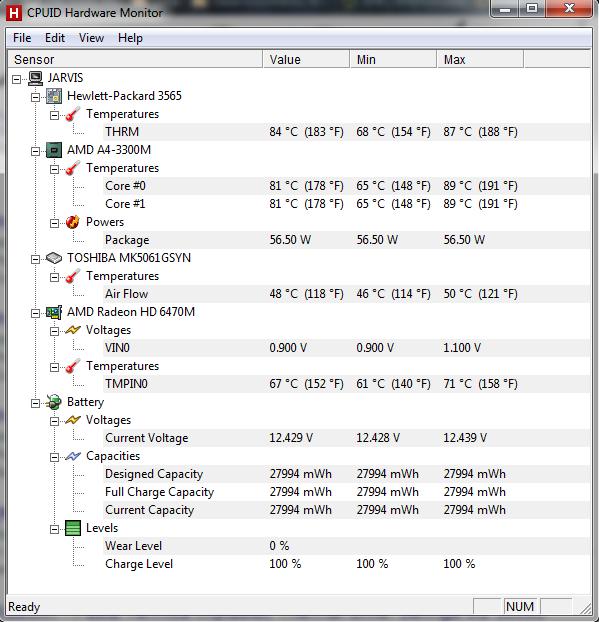This screenshot has width=599, height=622.
Task: Click the Voltages lightning icon under AMD Radeon
Action: [73, 330]
